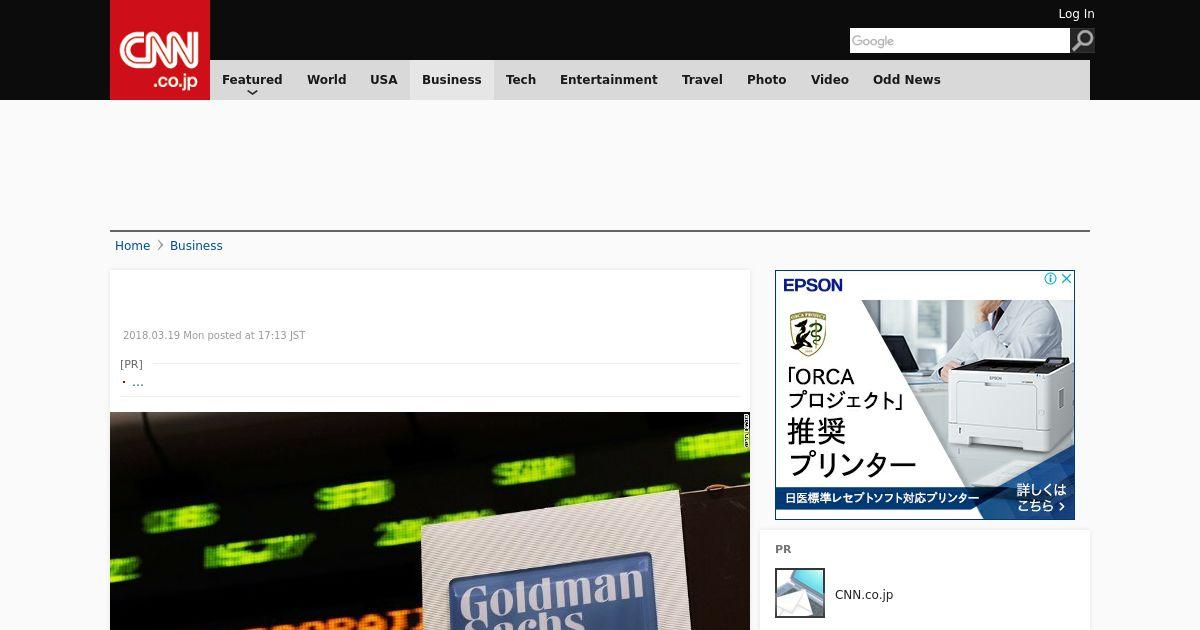Close the Epson ad with X icon

click(x=1066, y=279)
